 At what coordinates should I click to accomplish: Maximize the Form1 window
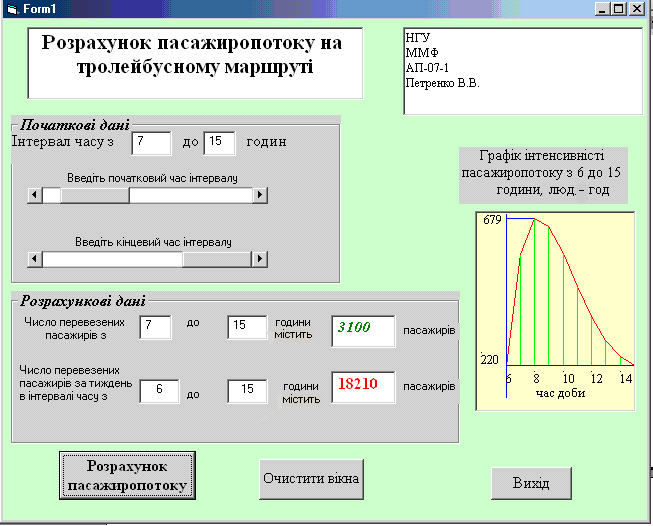pos(618,9)
